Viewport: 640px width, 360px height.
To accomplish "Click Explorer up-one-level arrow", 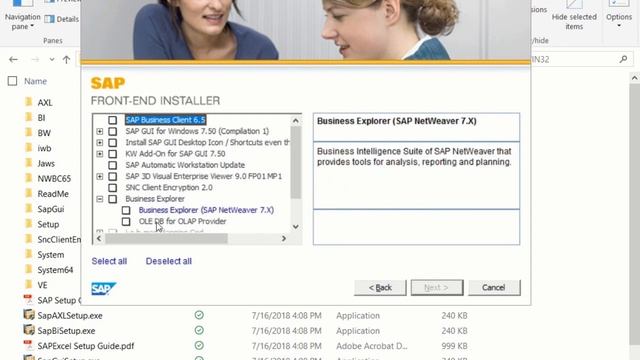I will (67, 60).
